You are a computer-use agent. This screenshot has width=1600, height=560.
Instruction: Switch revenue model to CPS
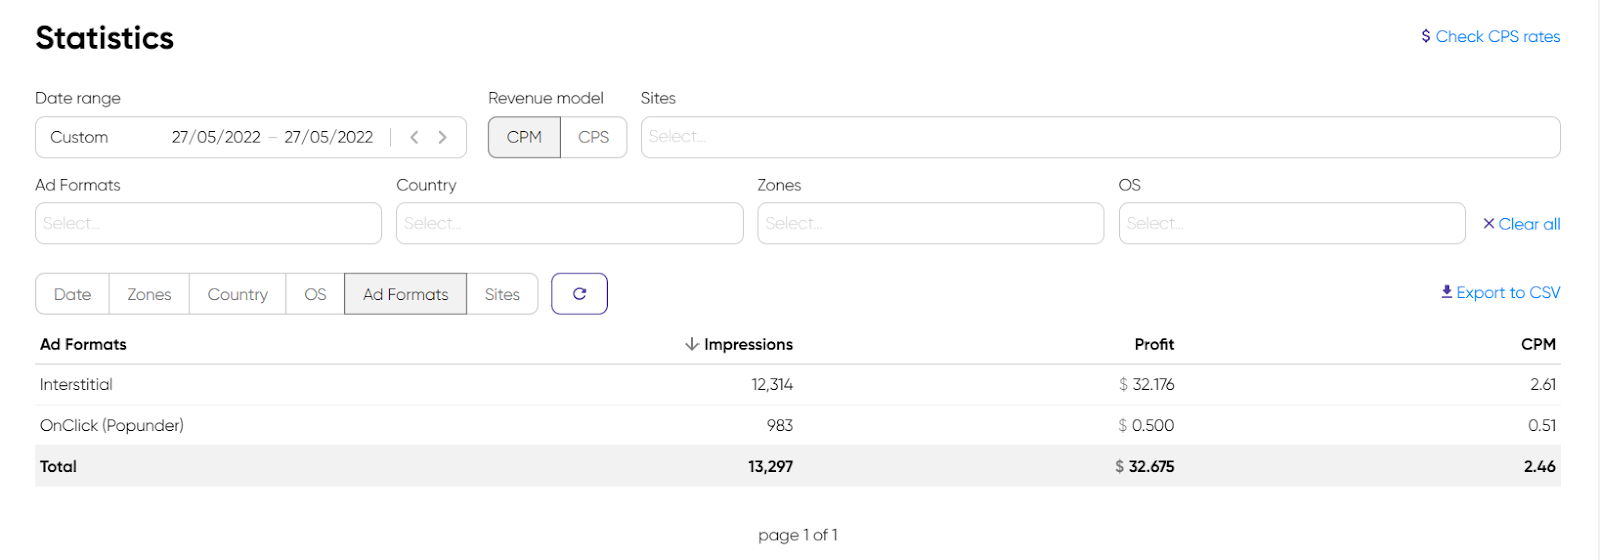click(x=593, y=138)
